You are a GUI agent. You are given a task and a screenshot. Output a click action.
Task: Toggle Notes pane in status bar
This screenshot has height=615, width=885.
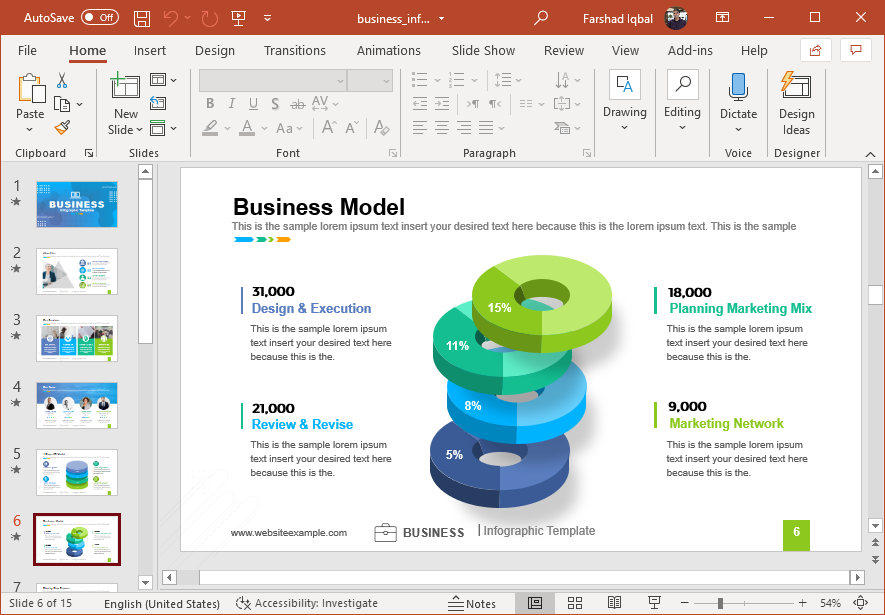pyautogui.click(x=473, y=603)
